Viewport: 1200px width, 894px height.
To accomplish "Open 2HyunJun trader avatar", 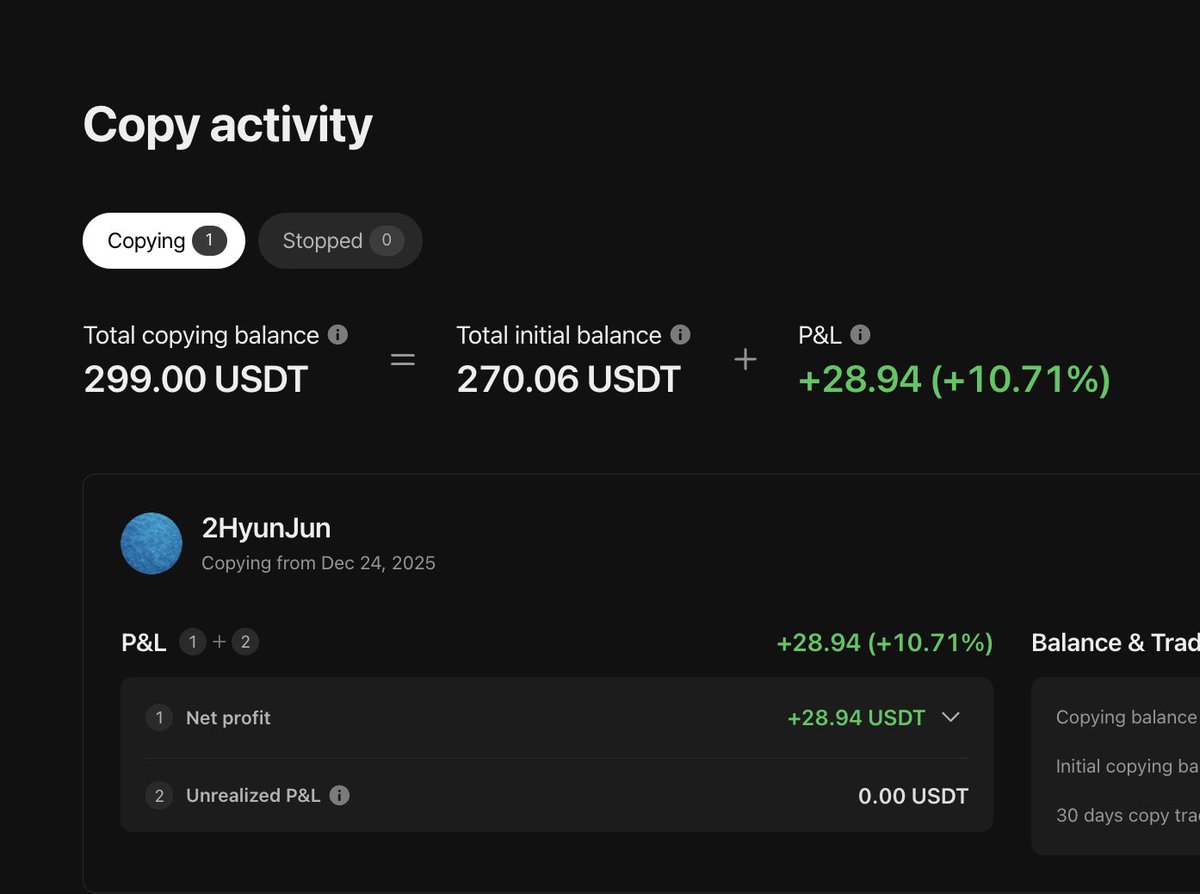I will [x=151, y=544].
